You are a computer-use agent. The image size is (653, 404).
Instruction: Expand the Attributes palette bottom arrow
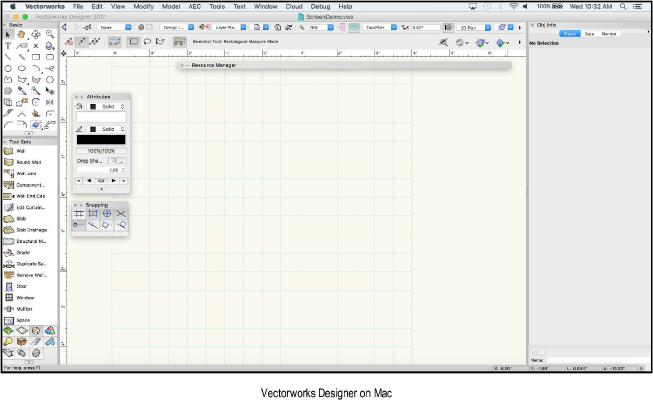101,190
